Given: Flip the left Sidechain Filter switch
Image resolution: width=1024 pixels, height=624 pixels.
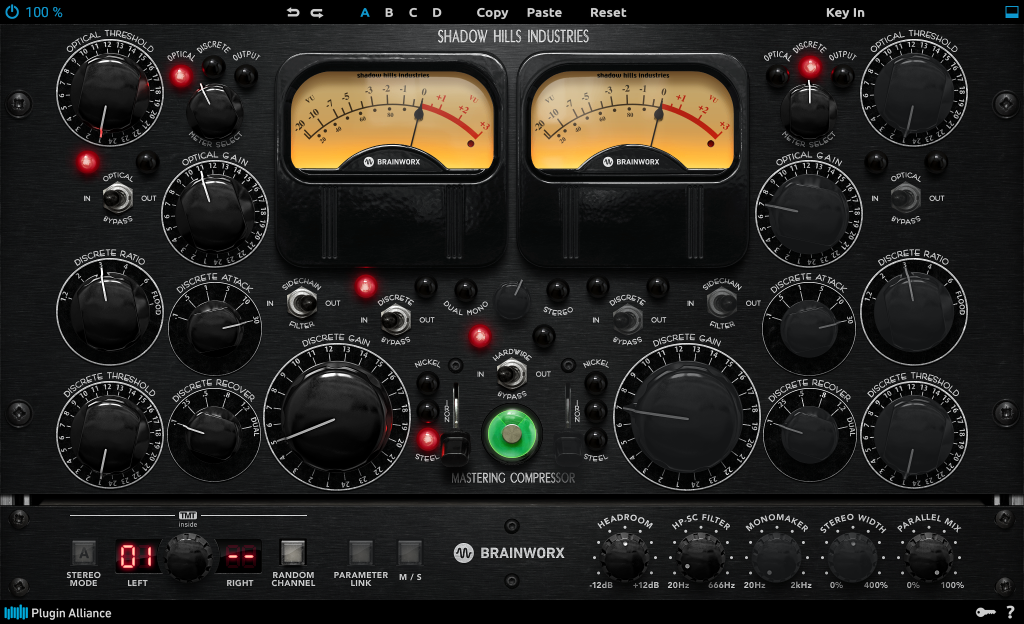Looking at the screenshot, I should (x=302, y=303).
